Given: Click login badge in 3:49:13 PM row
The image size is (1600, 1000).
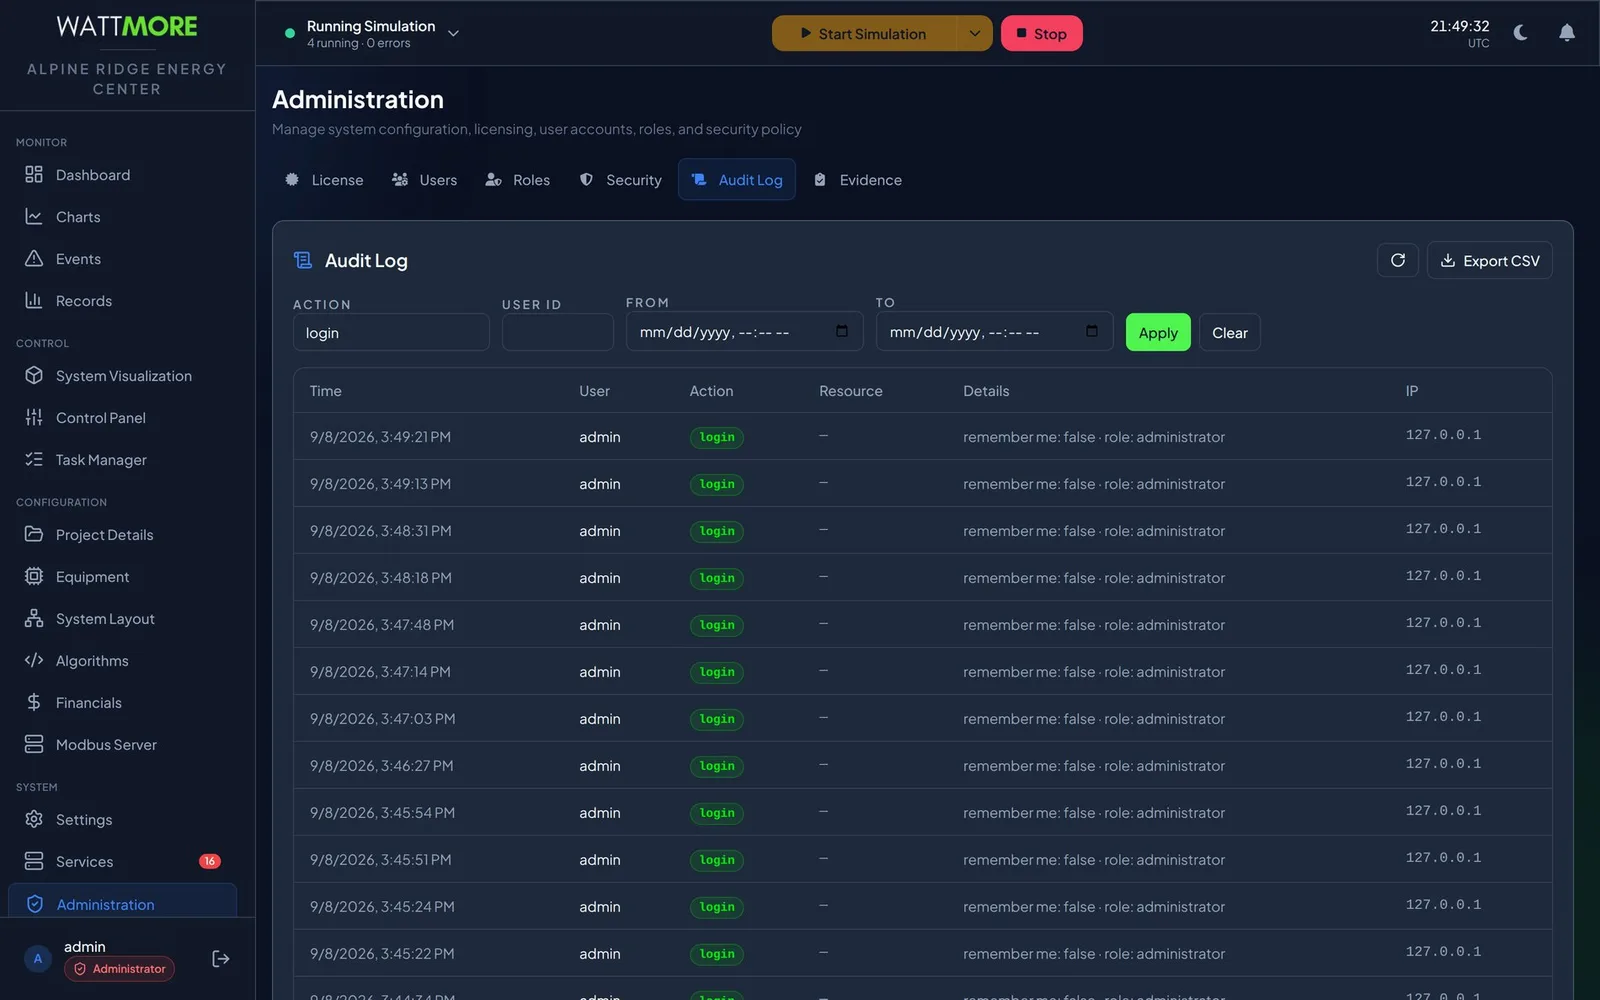Looking at the screenshot, I should (x=717, y=484).
